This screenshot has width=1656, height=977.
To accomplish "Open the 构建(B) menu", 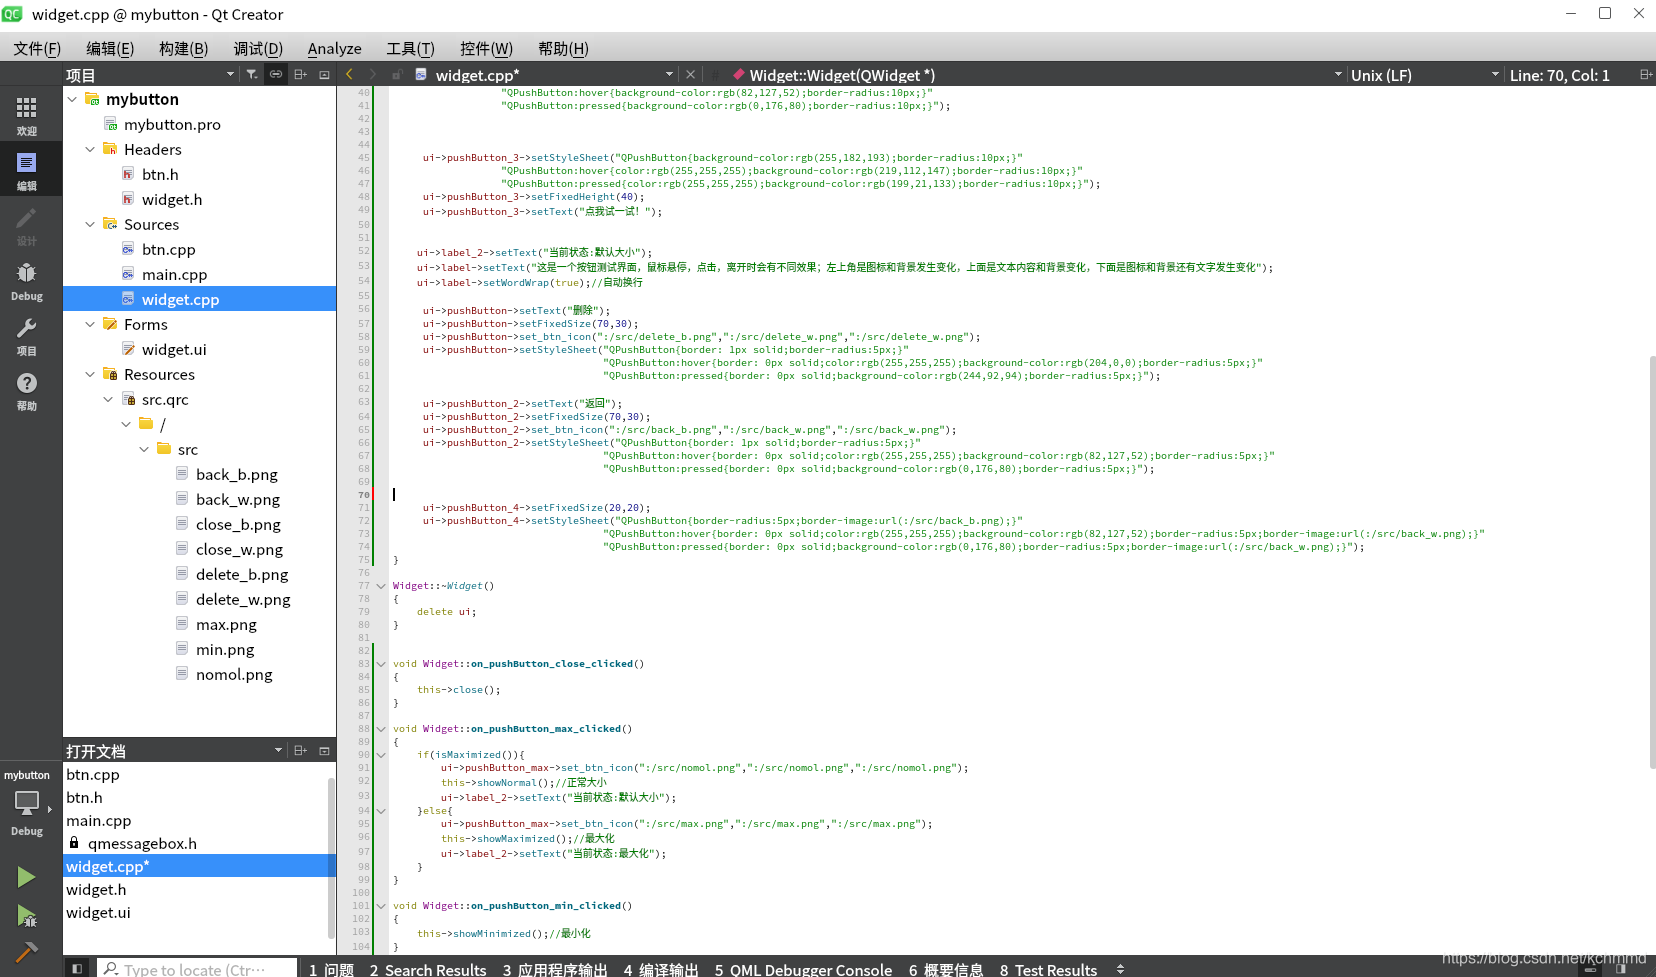I will (184, 48).
